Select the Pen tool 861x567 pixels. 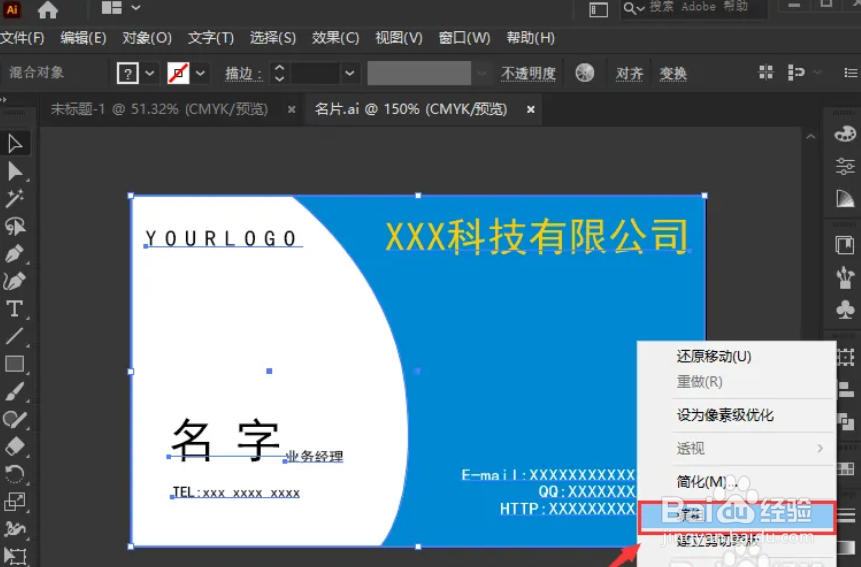[x=15, y=254]
